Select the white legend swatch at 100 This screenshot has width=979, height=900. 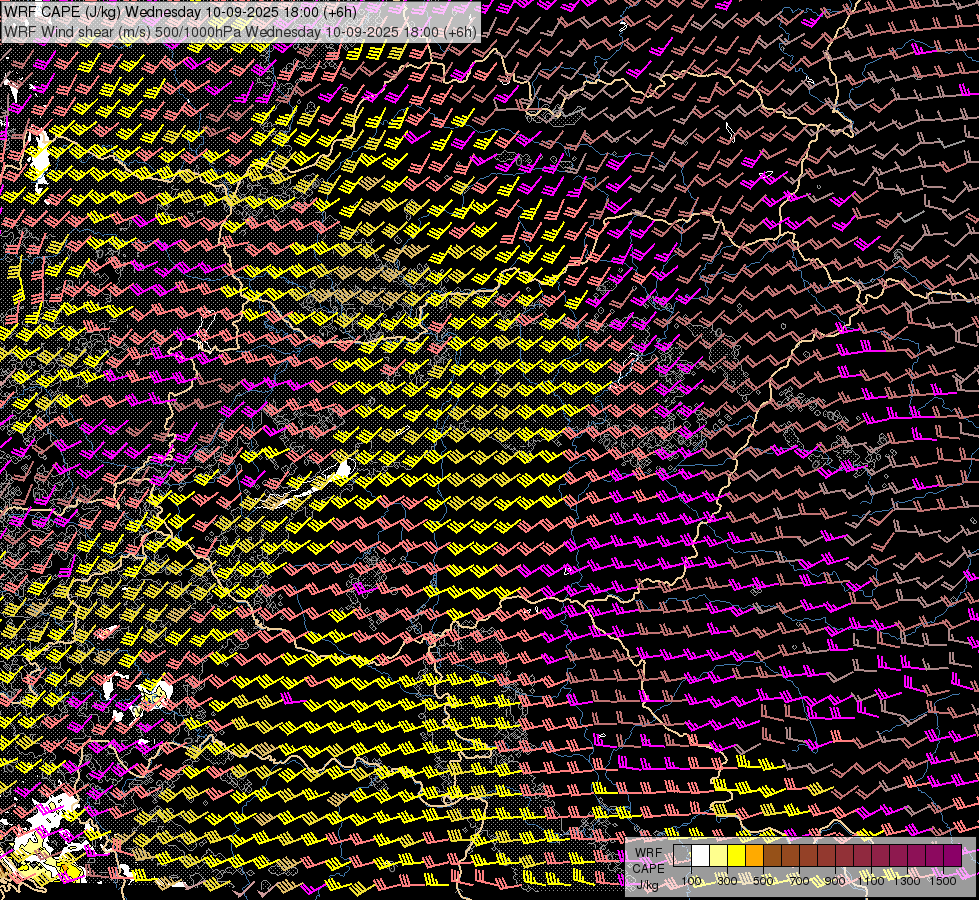[701, 855]
